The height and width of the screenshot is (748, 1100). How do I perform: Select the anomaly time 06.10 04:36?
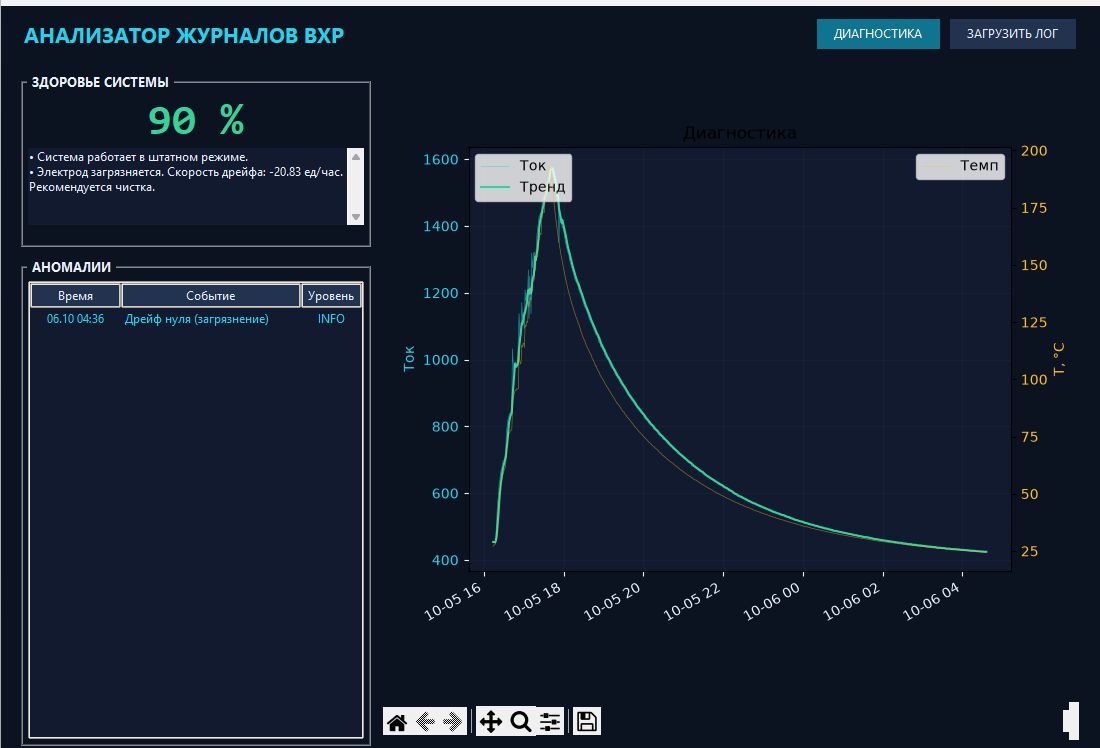point(75,319)
